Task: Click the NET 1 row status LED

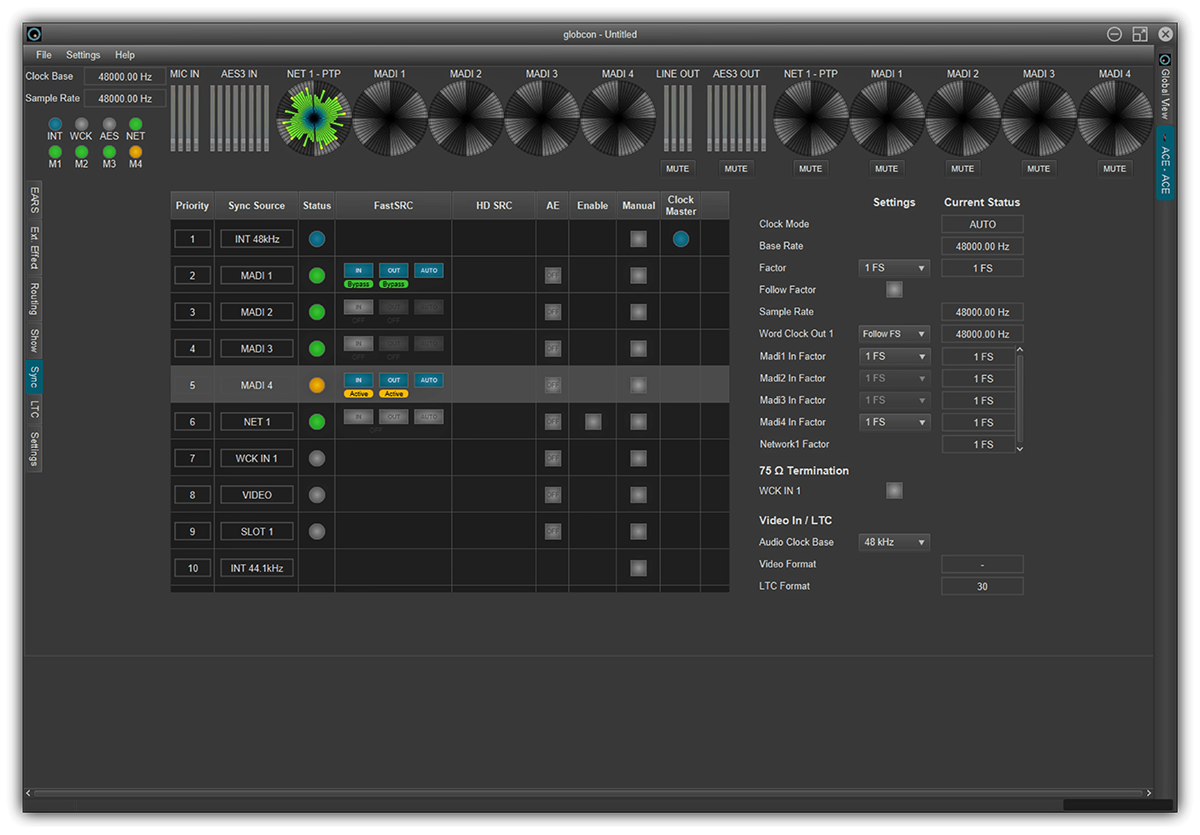Action: click(317, 422)
